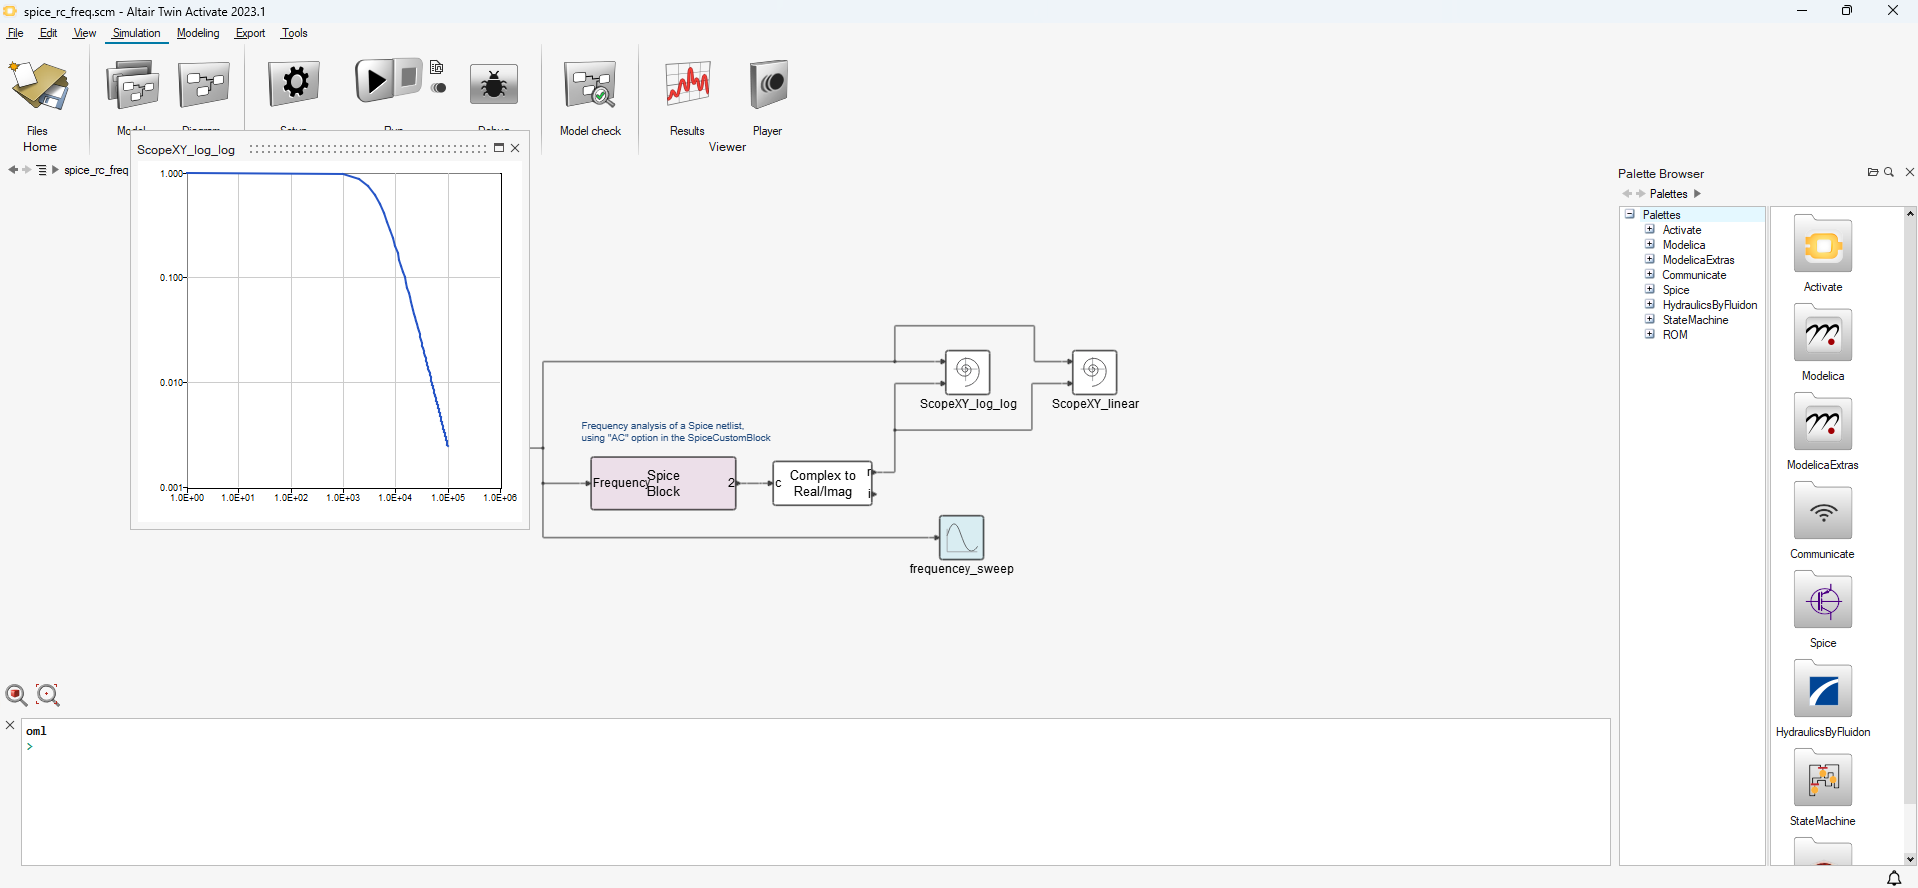Open the View menu
Viewport: 1918px width, 888px height.
[85, 33]
